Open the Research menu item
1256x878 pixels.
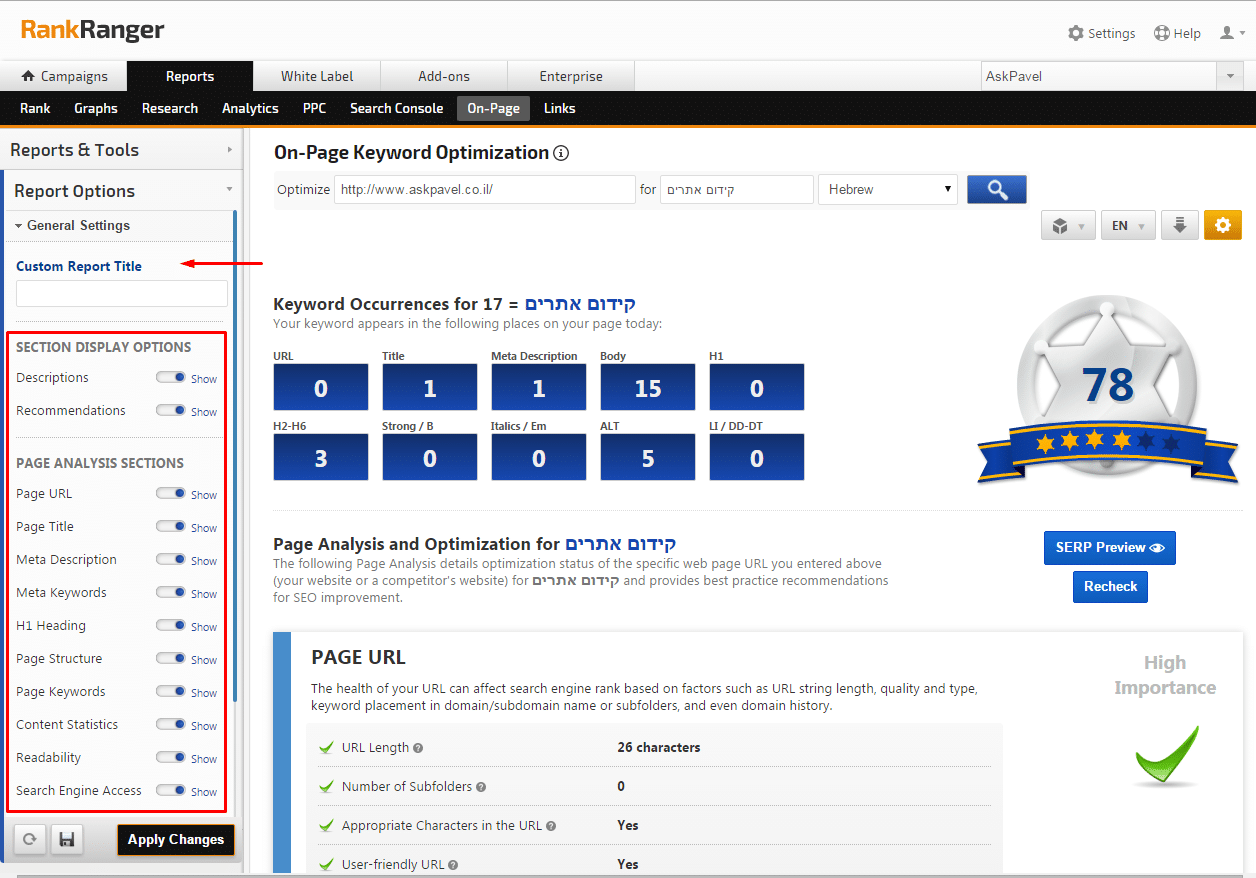(170, 108)
